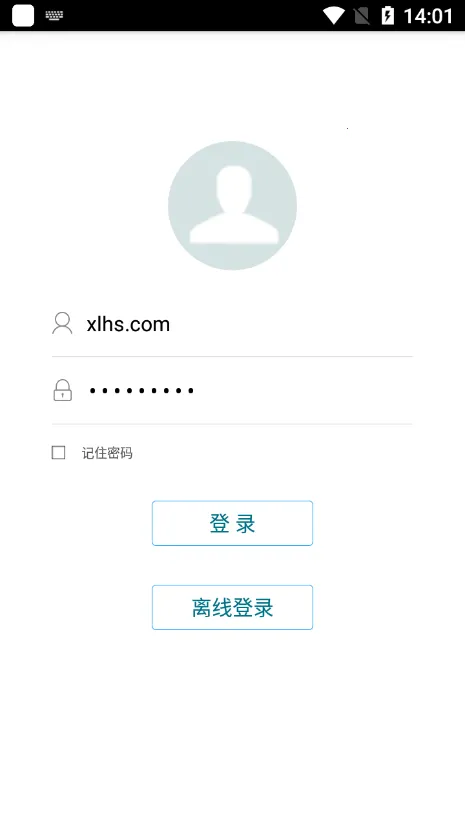Focus the username field showing xlhs.com
The width and height of the screenshot is (465, 828).
click(x=232, y=324)
